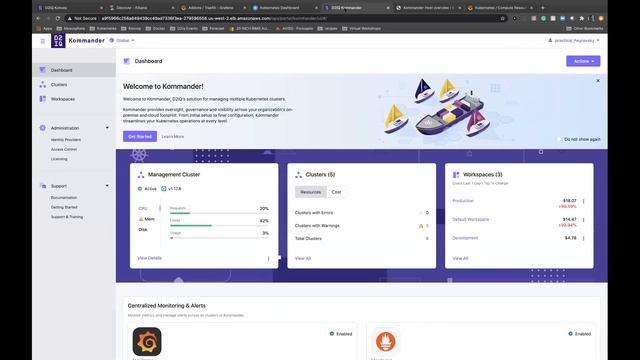Click the Dashboard page title icon

click(x=127, y=61)
